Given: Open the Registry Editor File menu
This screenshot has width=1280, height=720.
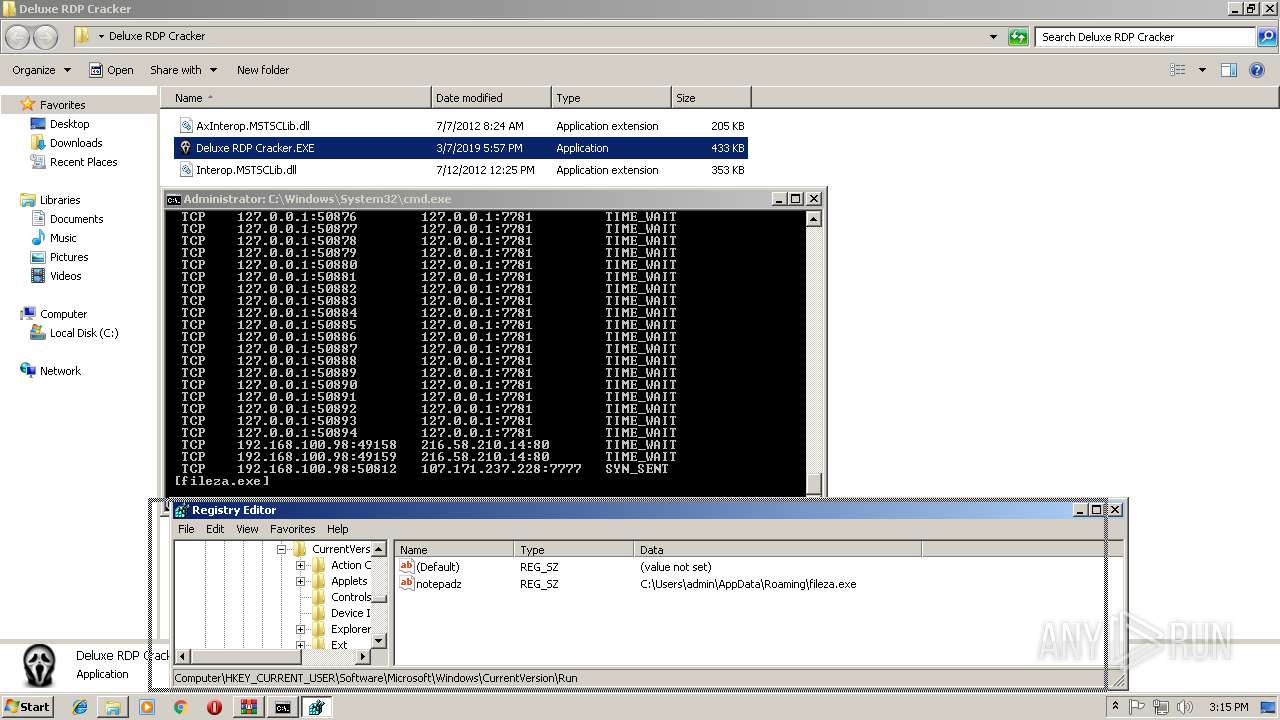Looking at the screenshot, I should tap(186, 529).
